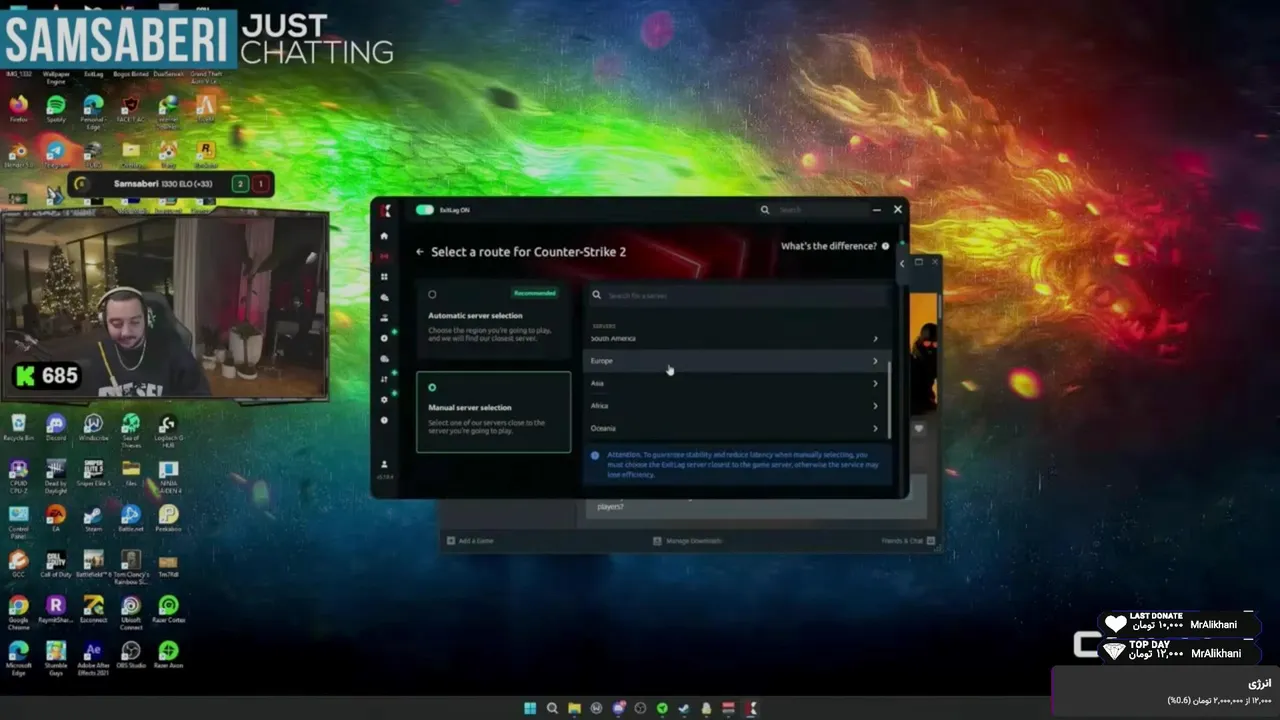The image size is (1280, 720).
Task: Go back using the route arrow
Action: pyautogui.click(x=420, y=252)
